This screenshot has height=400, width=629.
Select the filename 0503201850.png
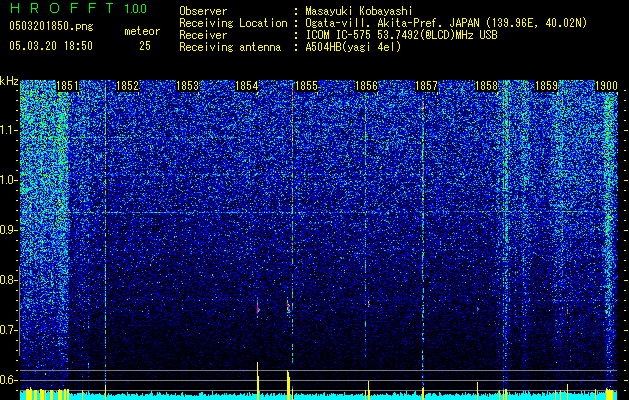[51, 26]
